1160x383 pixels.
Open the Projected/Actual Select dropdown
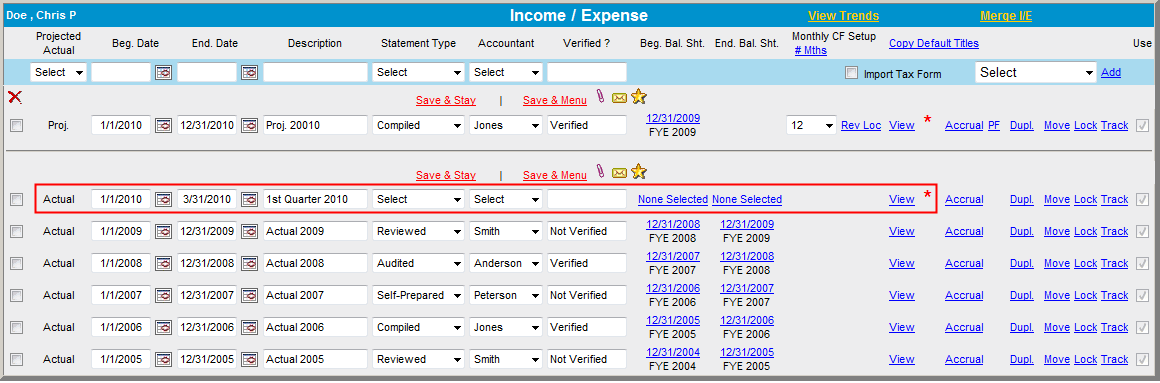(x=58, y=72)
